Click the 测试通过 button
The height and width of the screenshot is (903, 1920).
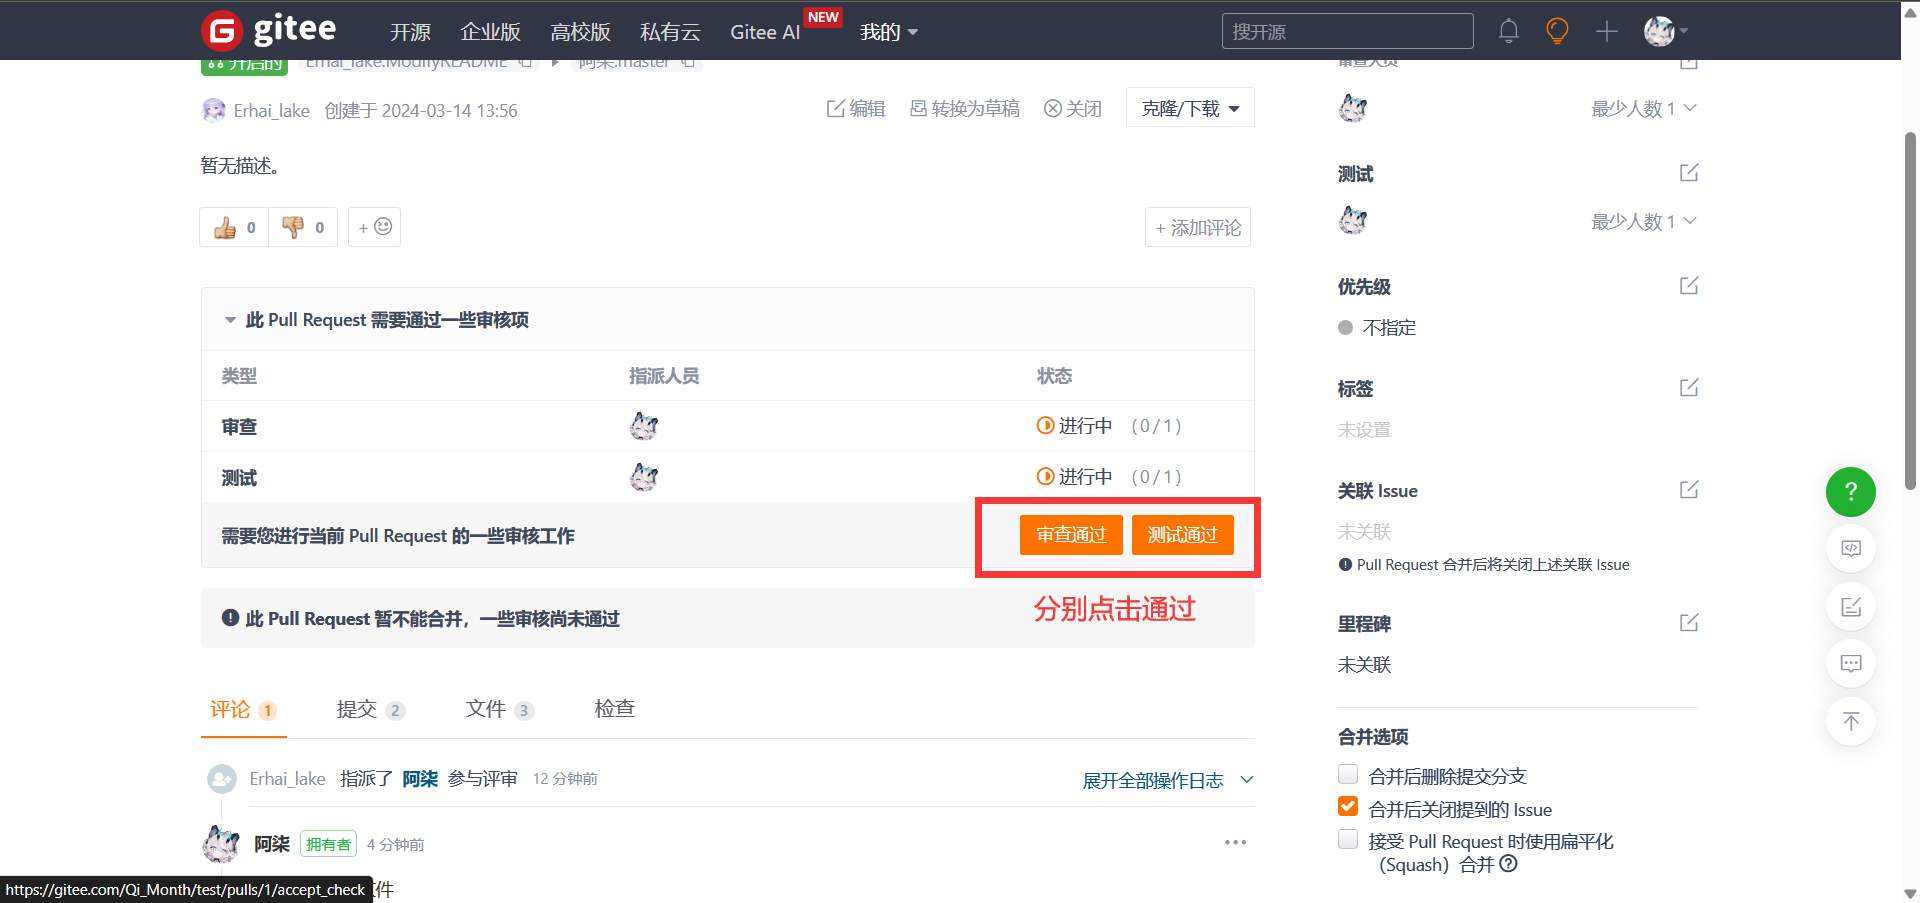coord(1182,535)
